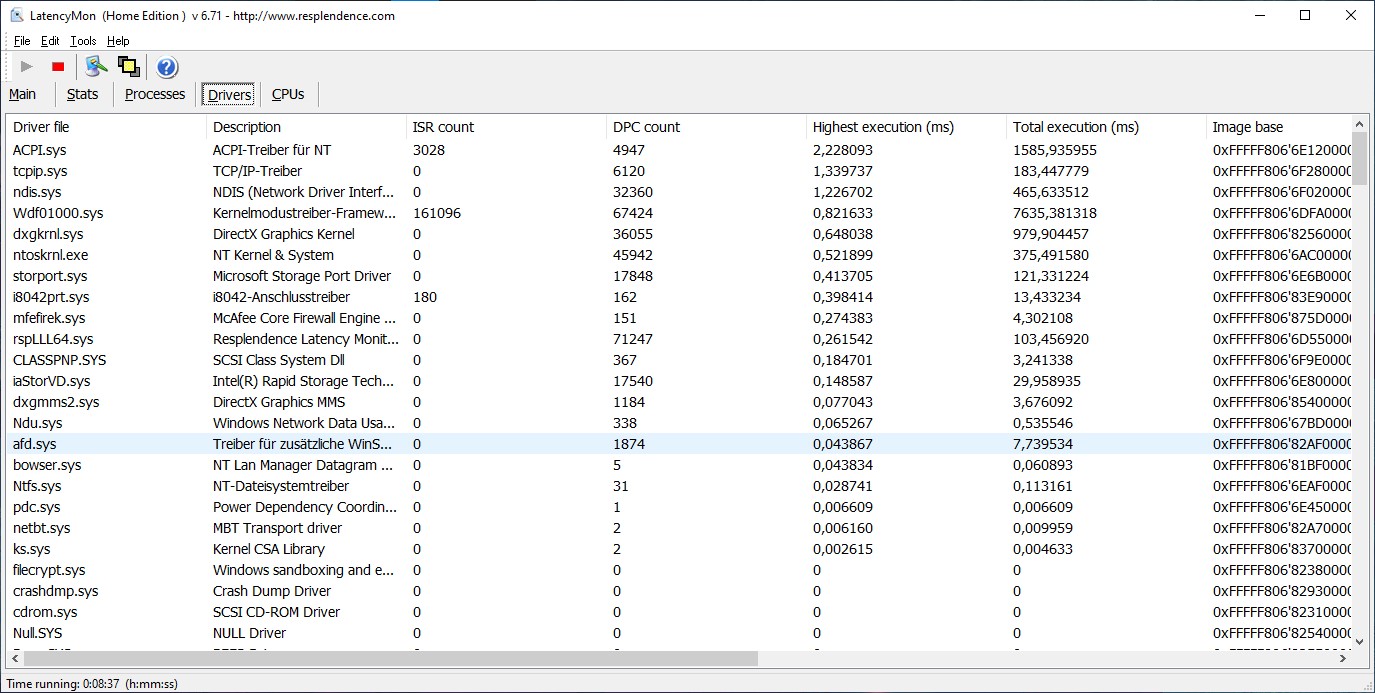Open the File menu

click(22, 41)
